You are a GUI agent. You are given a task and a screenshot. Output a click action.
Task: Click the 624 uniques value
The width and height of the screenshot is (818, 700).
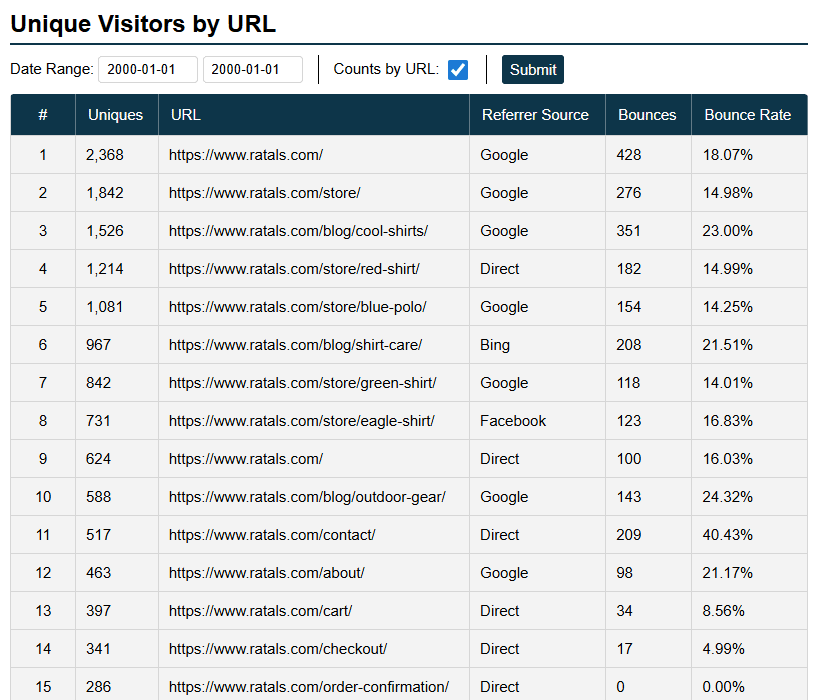[x=99, y=460]
